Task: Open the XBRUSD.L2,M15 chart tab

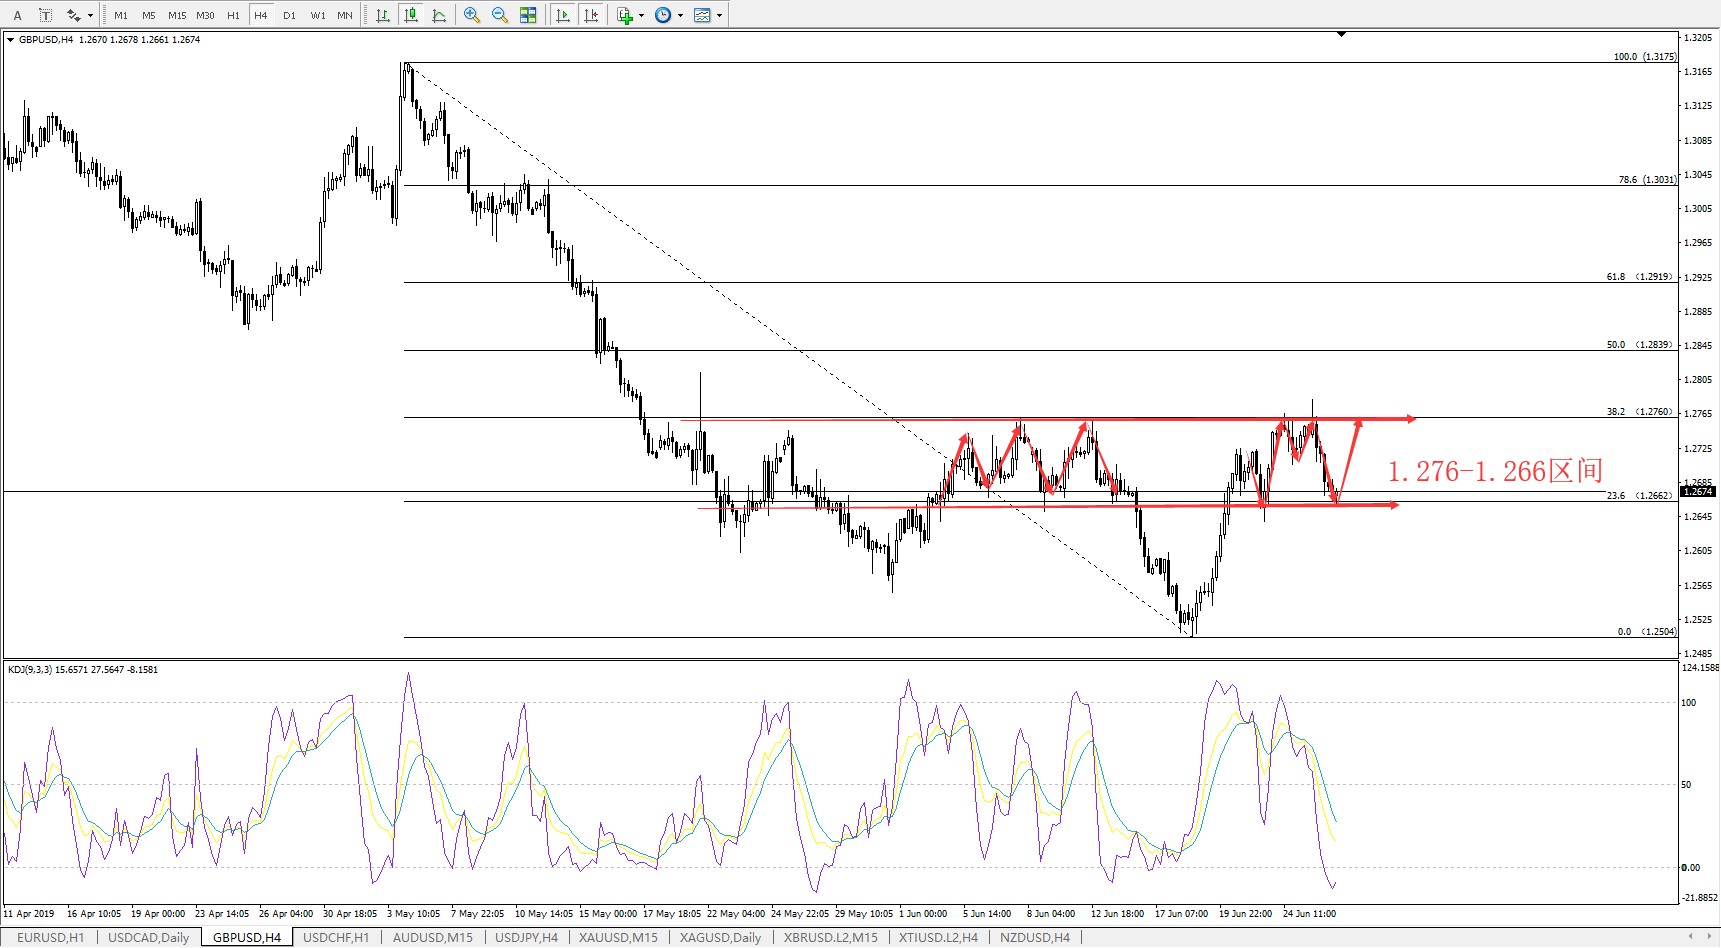Action: [831, 937]
